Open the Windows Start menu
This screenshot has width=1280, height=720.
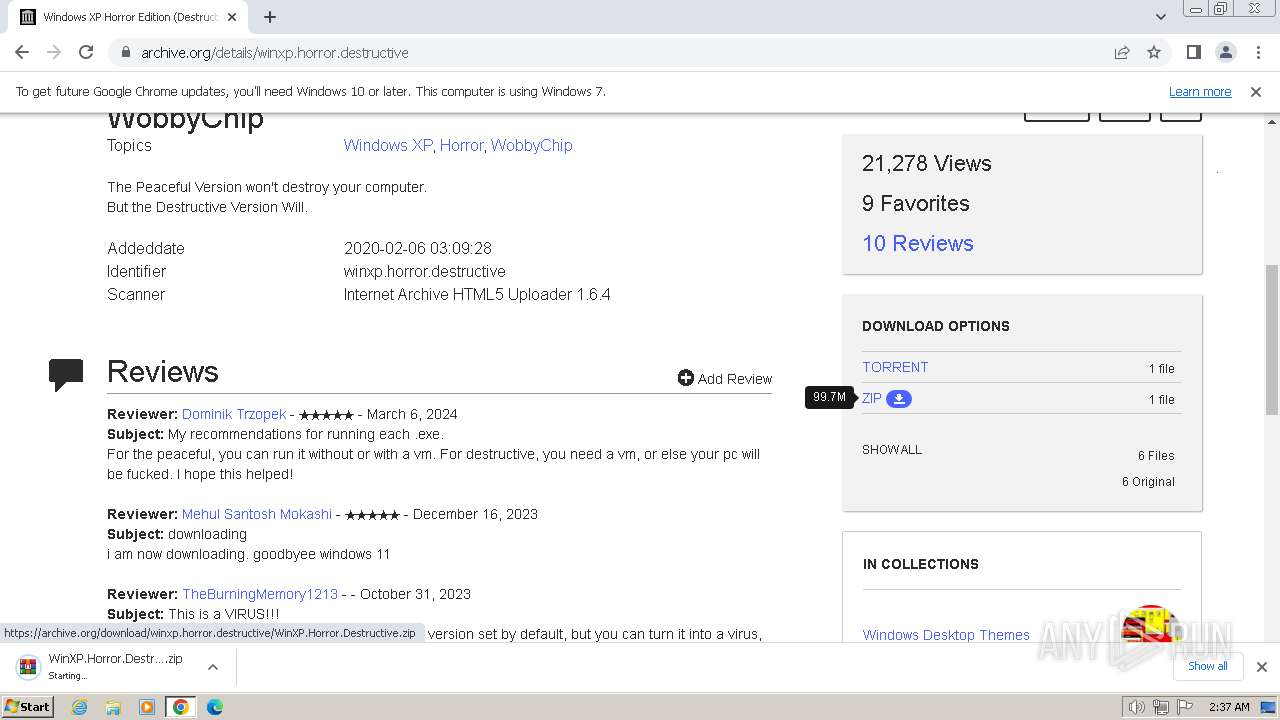coord(28,706)
